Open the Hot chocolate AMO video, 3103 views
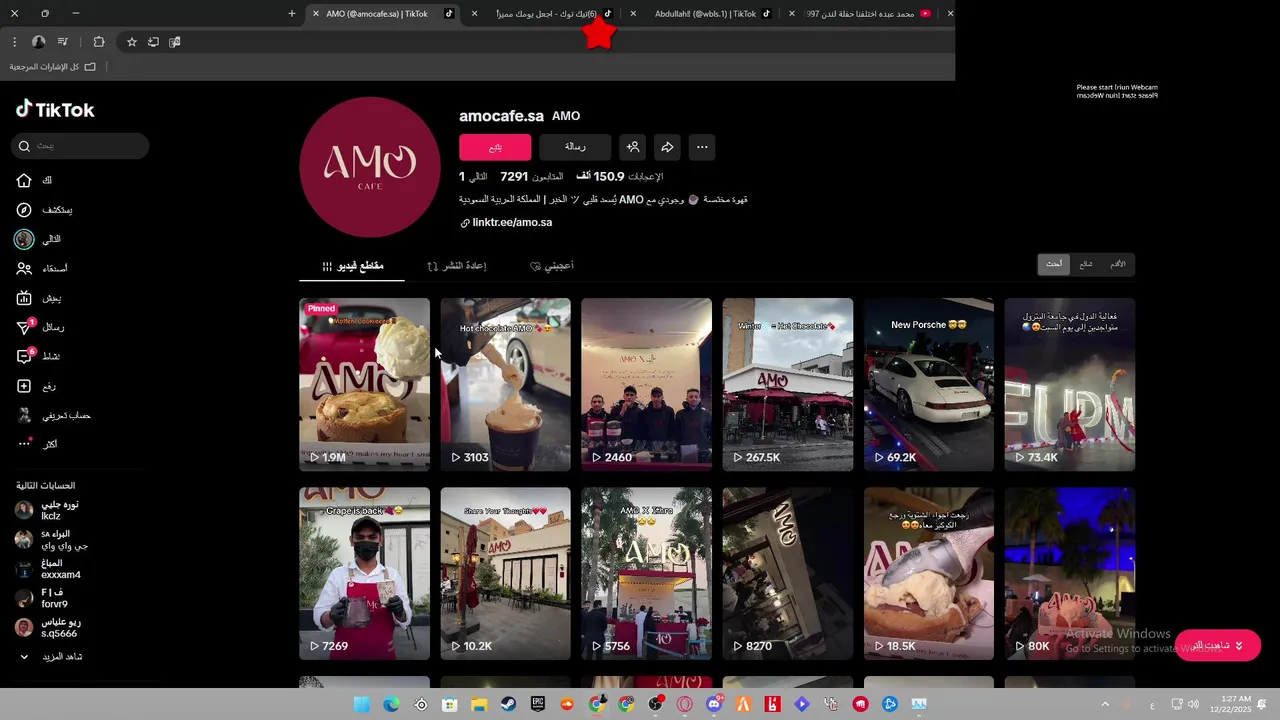Image resolution: width=1280 pixels, height=720 pixels. [505, 384]
